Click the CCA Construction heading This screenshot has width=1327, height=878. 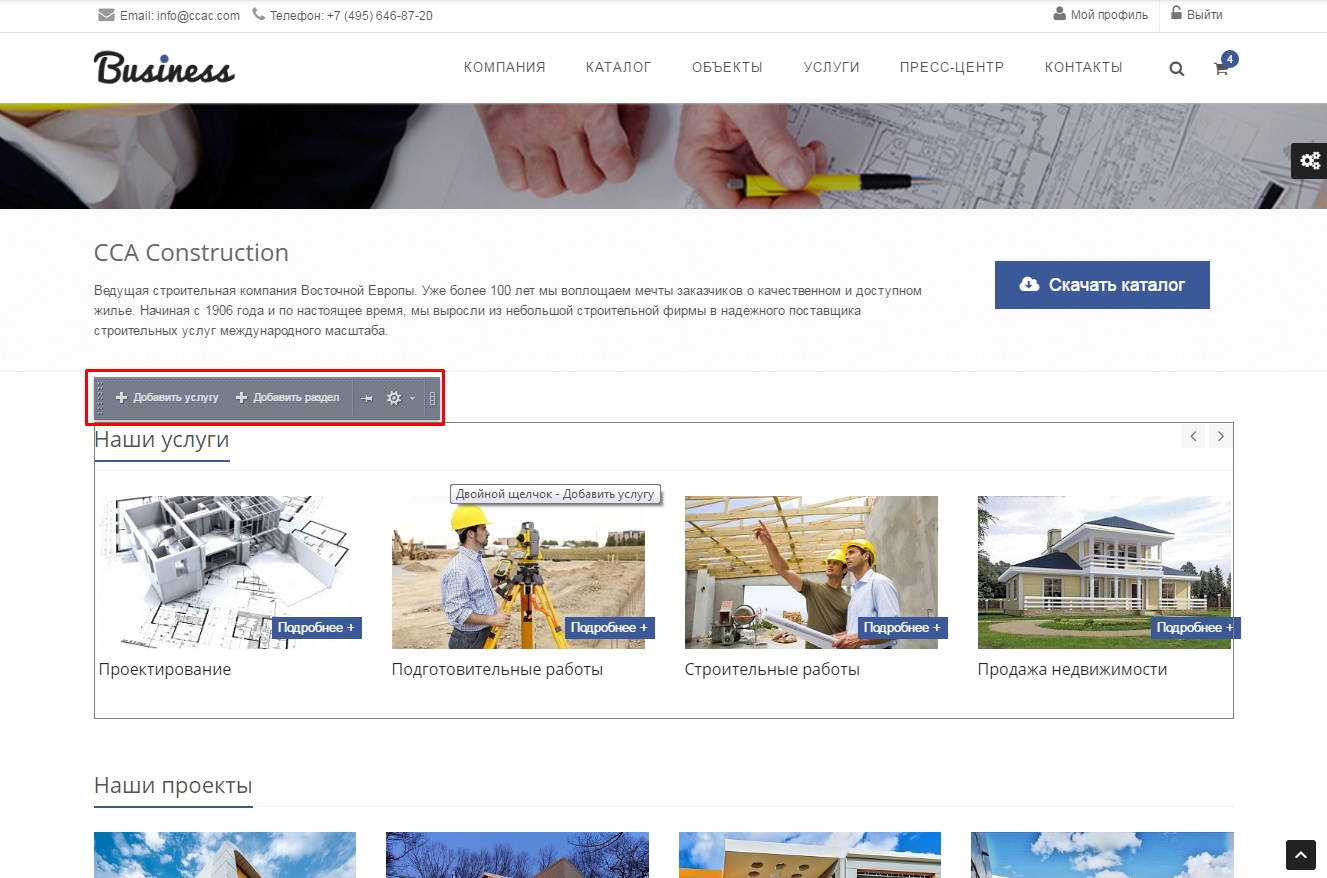pos(191,253)
